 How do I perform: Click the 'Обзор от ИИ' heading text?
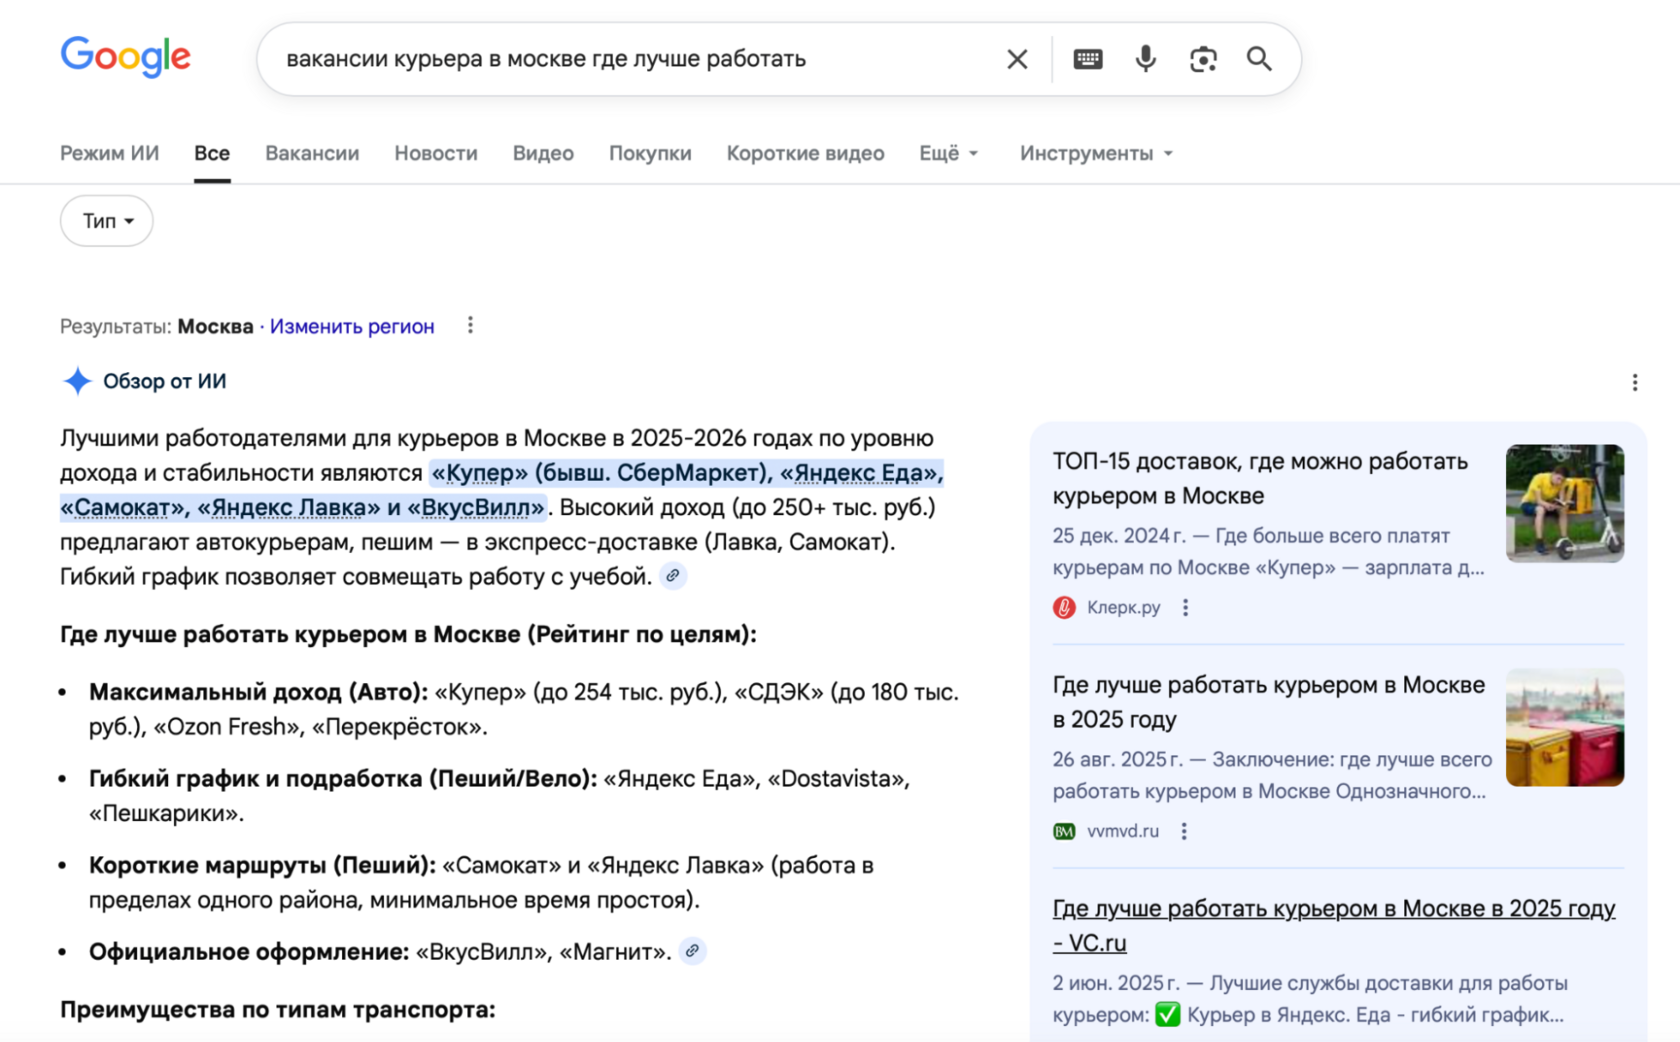click(165, 381)
